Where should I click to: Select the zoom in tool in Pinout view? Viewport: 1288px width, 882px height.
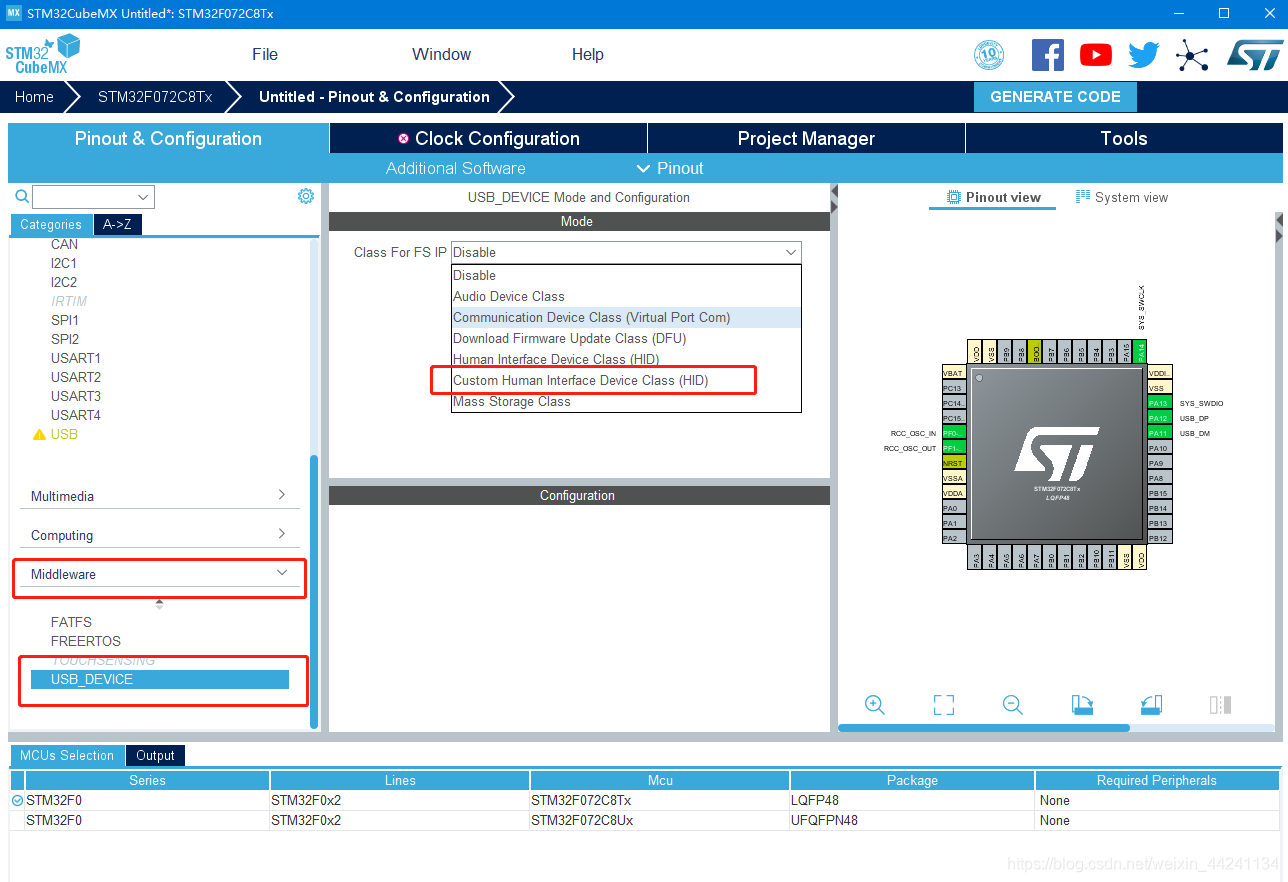coord(874,705)
